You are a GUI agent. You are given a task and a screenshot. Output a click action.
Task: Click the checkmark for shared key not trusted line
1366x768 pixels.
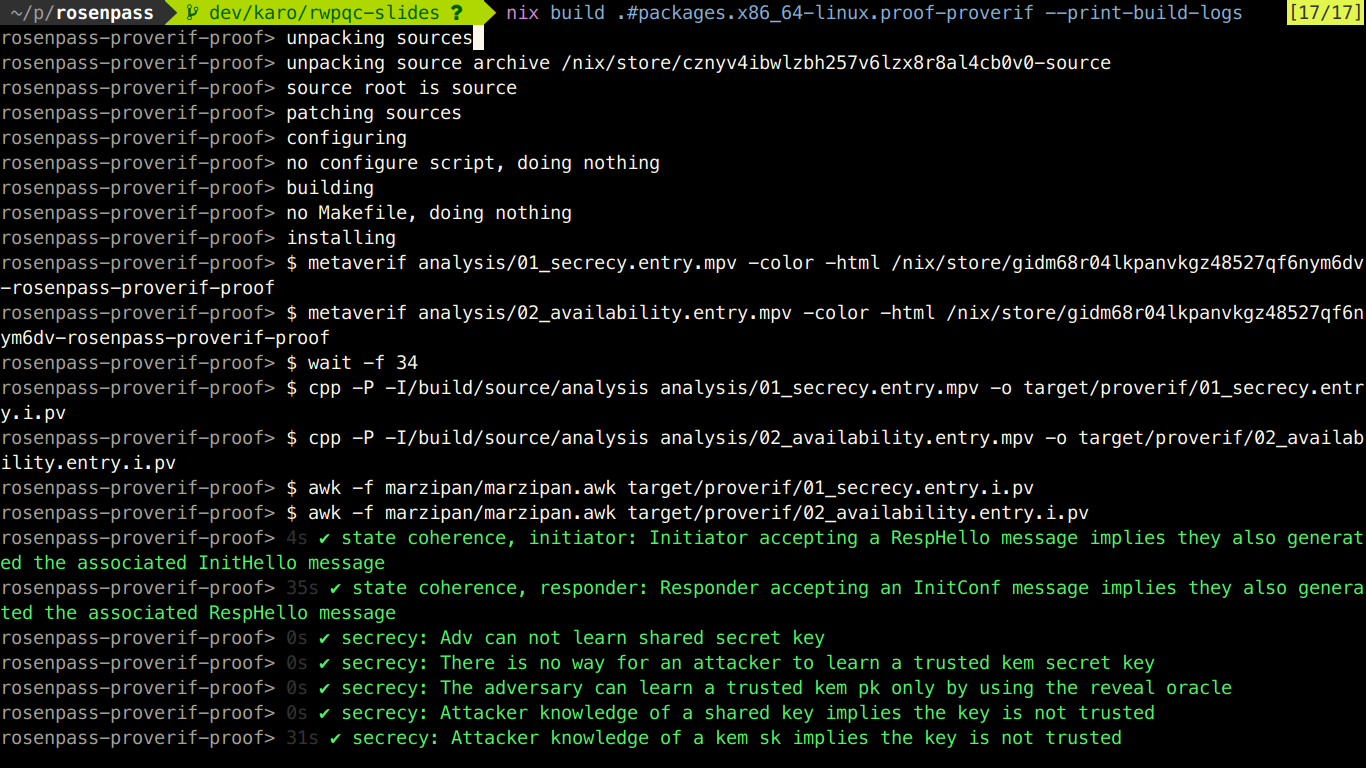(324, 713)
